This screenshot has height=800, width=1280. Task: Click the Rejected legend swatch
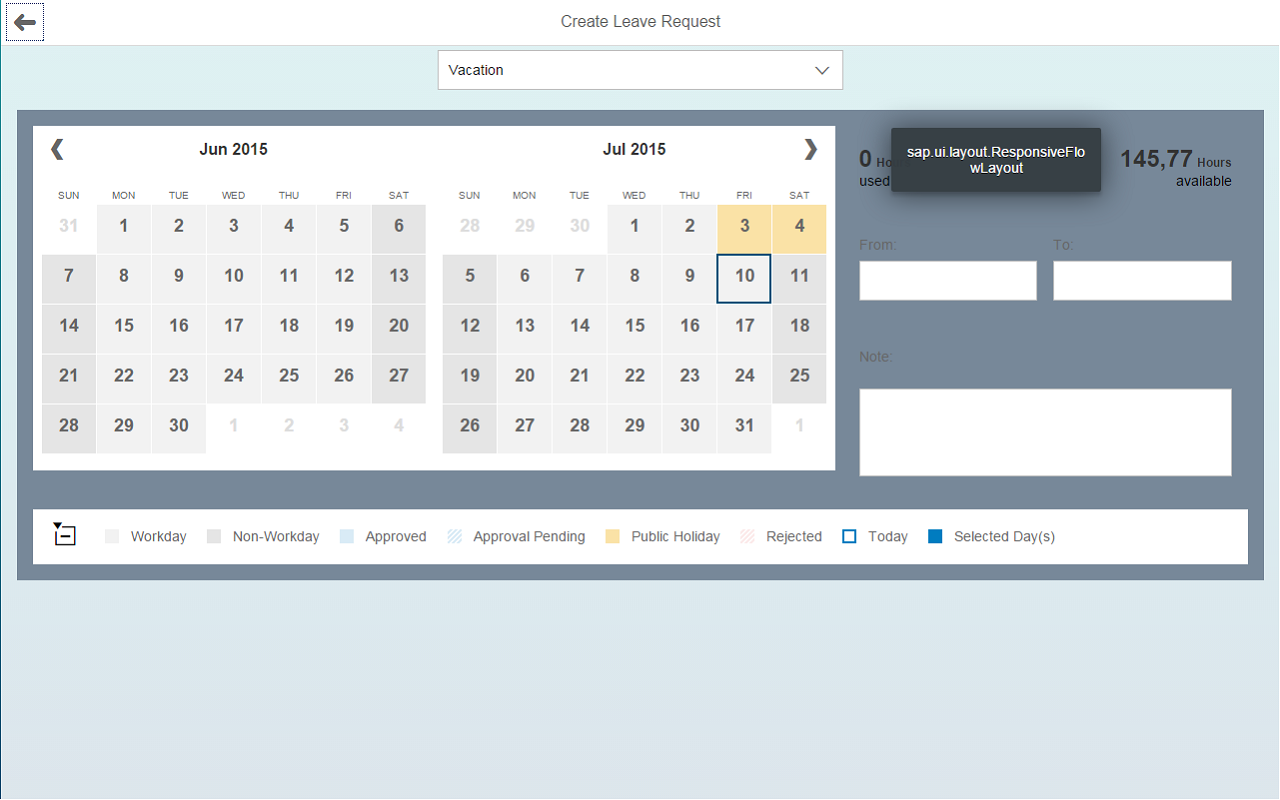tap(747, 537)
